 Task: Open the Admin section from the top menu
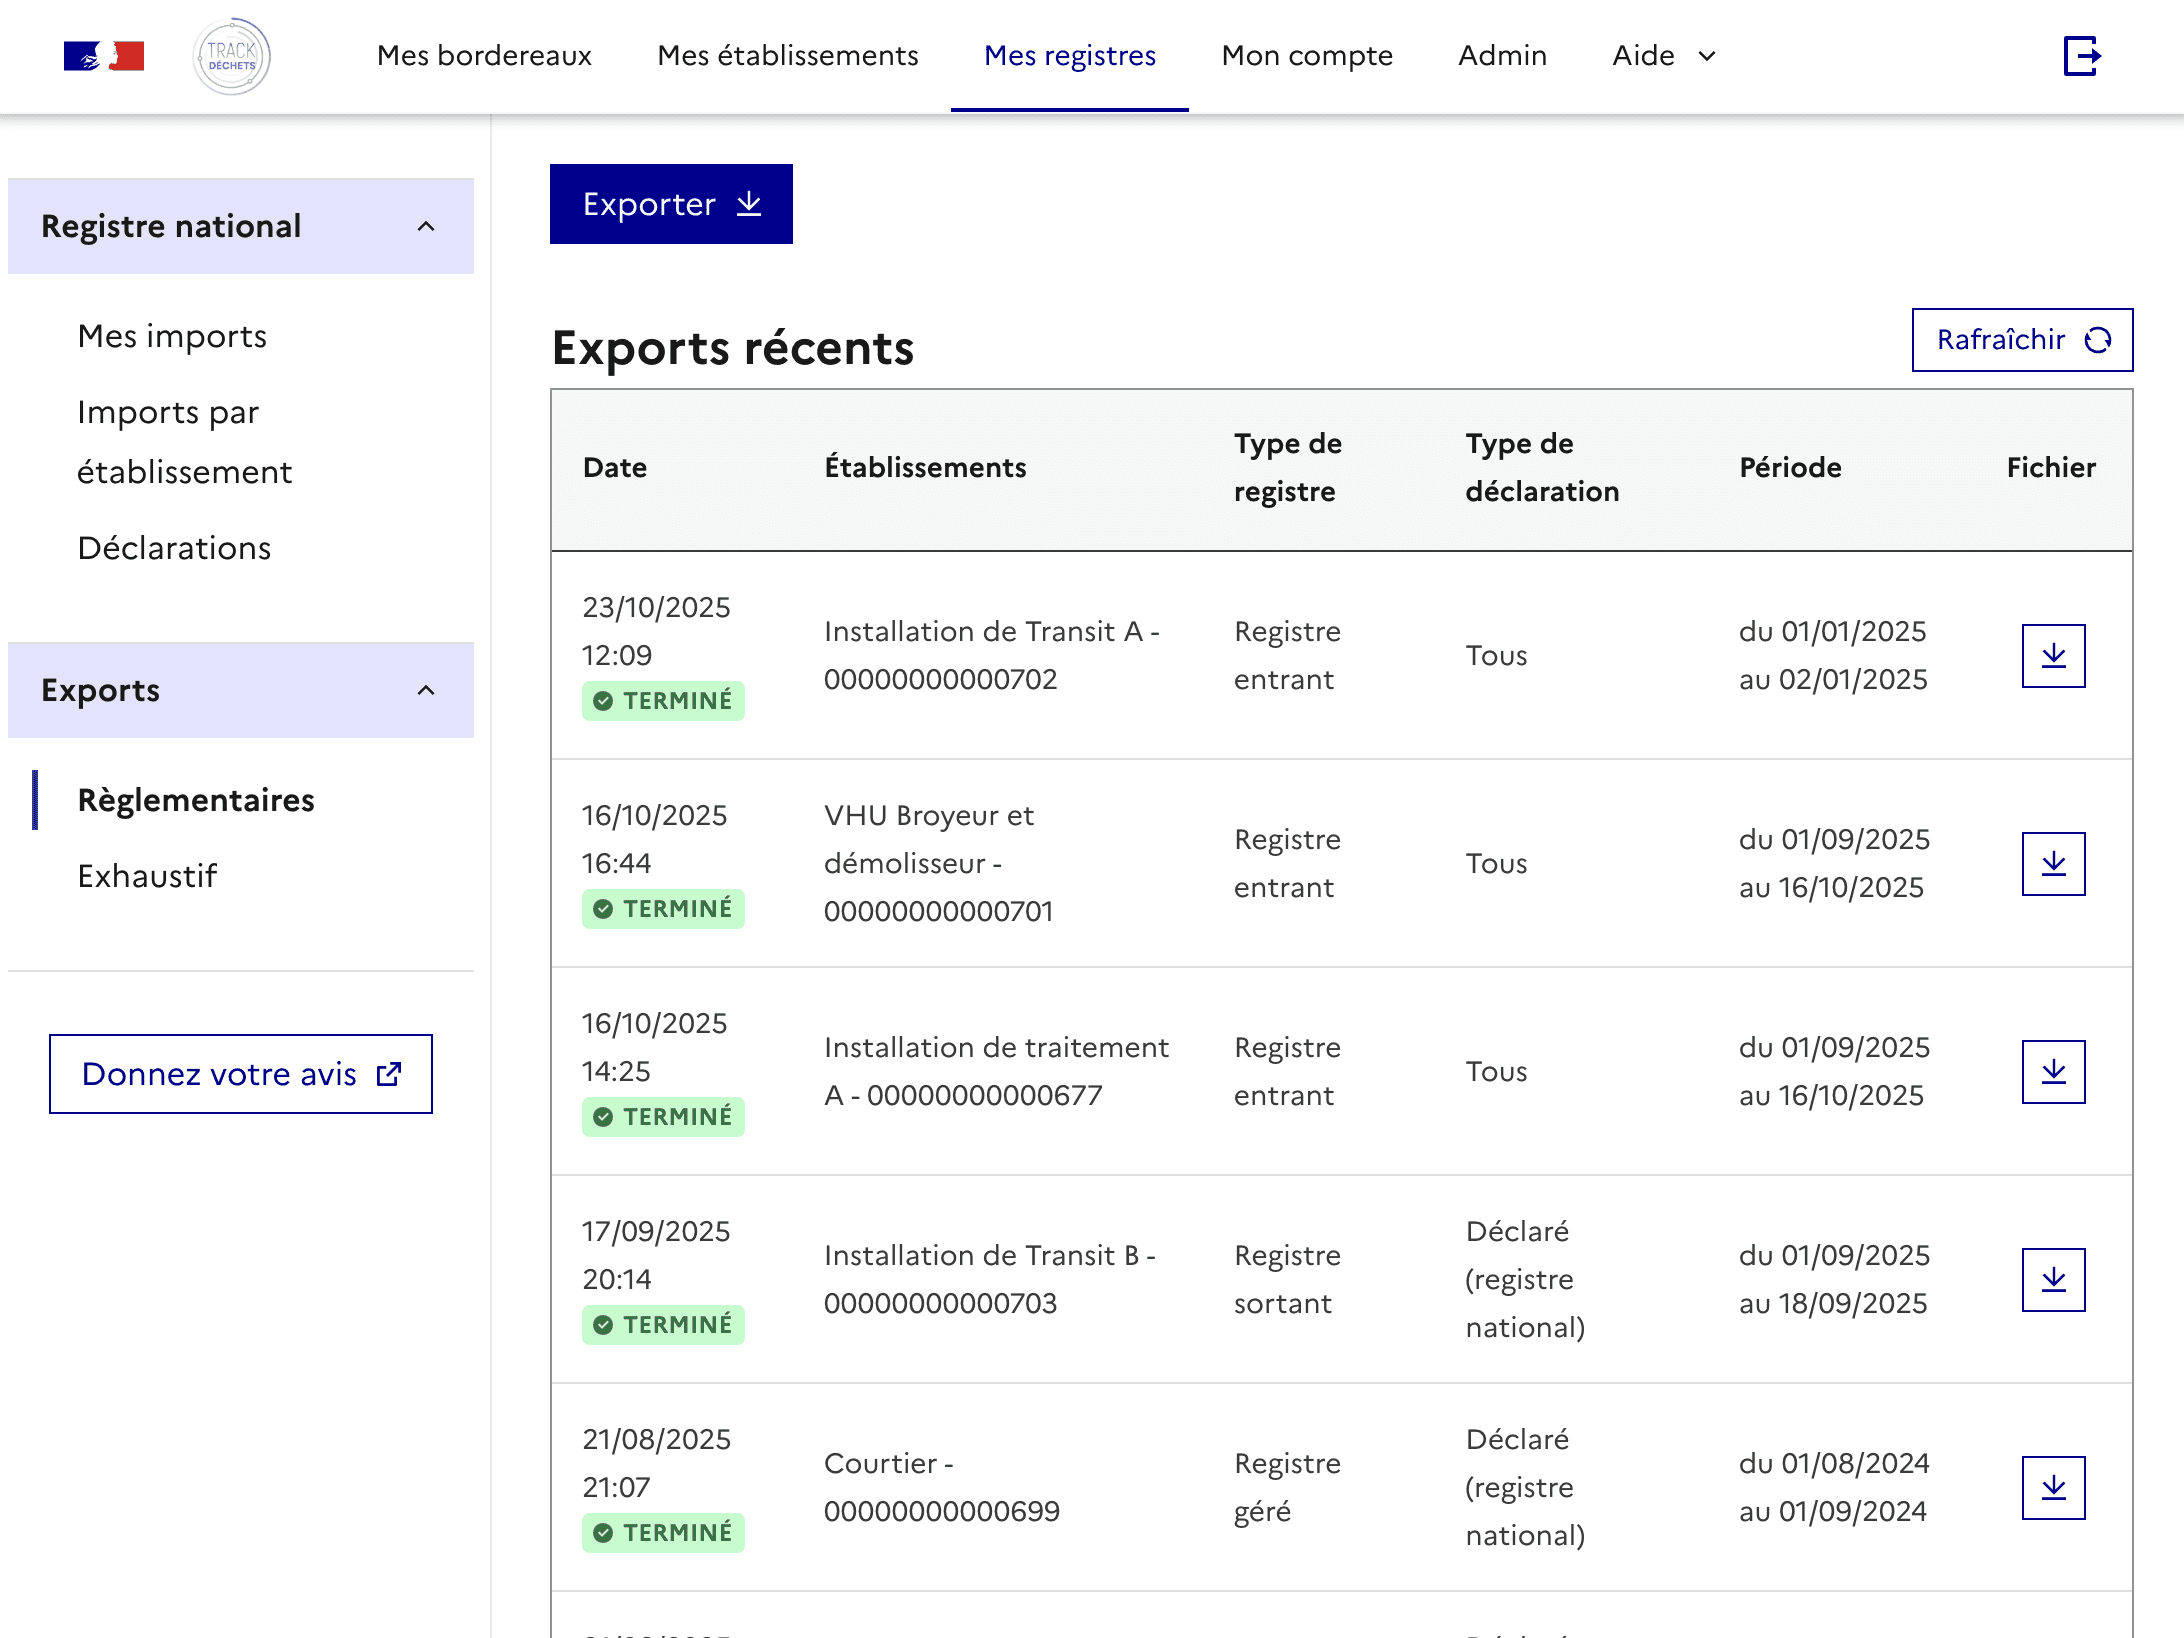click(x=1501, y=56)
